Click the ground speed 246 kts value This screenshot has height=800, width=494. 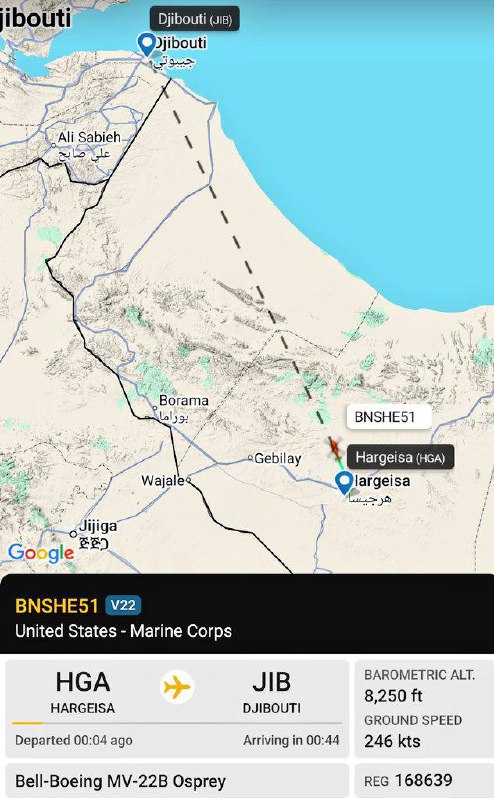(x=392, y=741)
